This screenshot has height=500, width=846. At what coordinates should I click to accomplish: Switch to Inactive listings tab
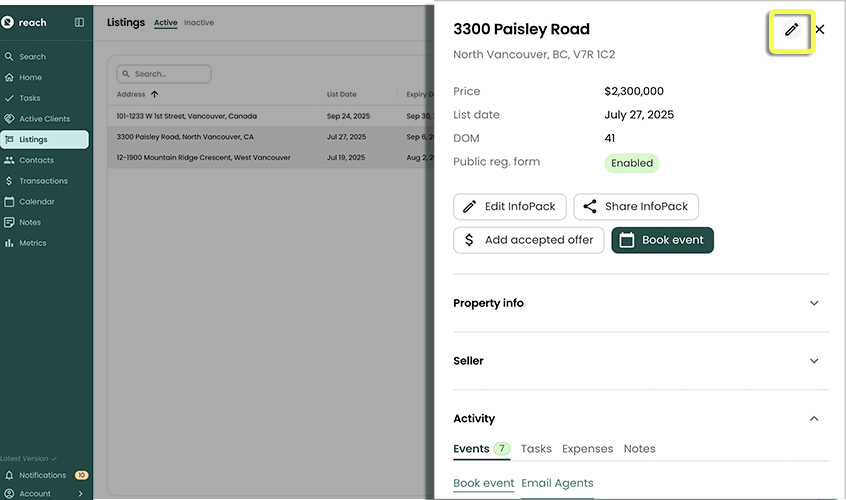click(x=199, y=23)
